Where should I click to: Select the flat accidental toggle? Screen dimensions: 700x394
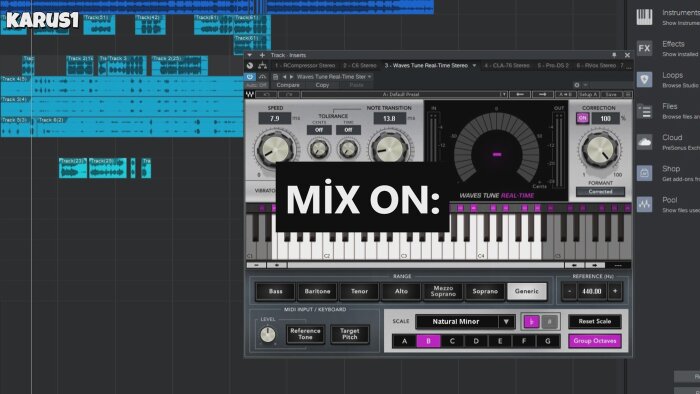pos(531,321)
